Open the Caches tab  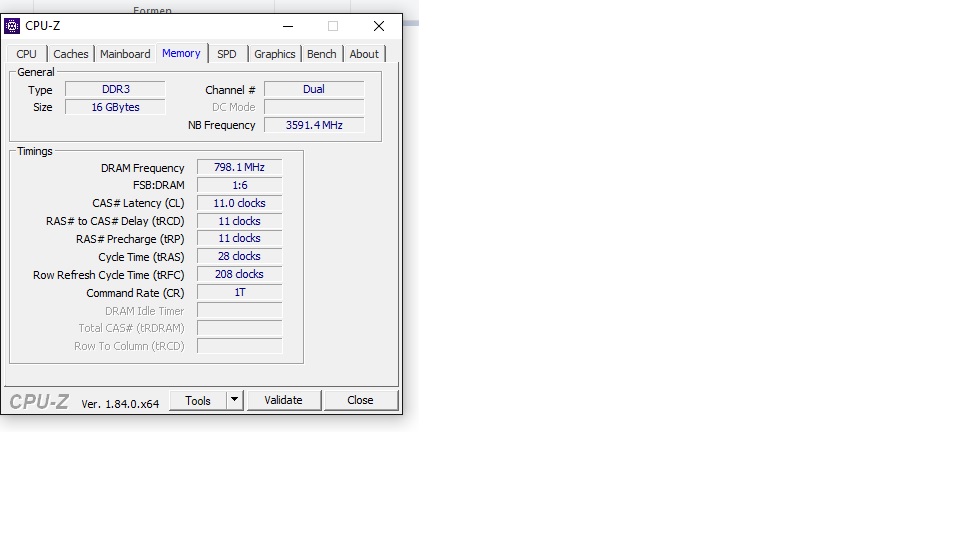70,54
